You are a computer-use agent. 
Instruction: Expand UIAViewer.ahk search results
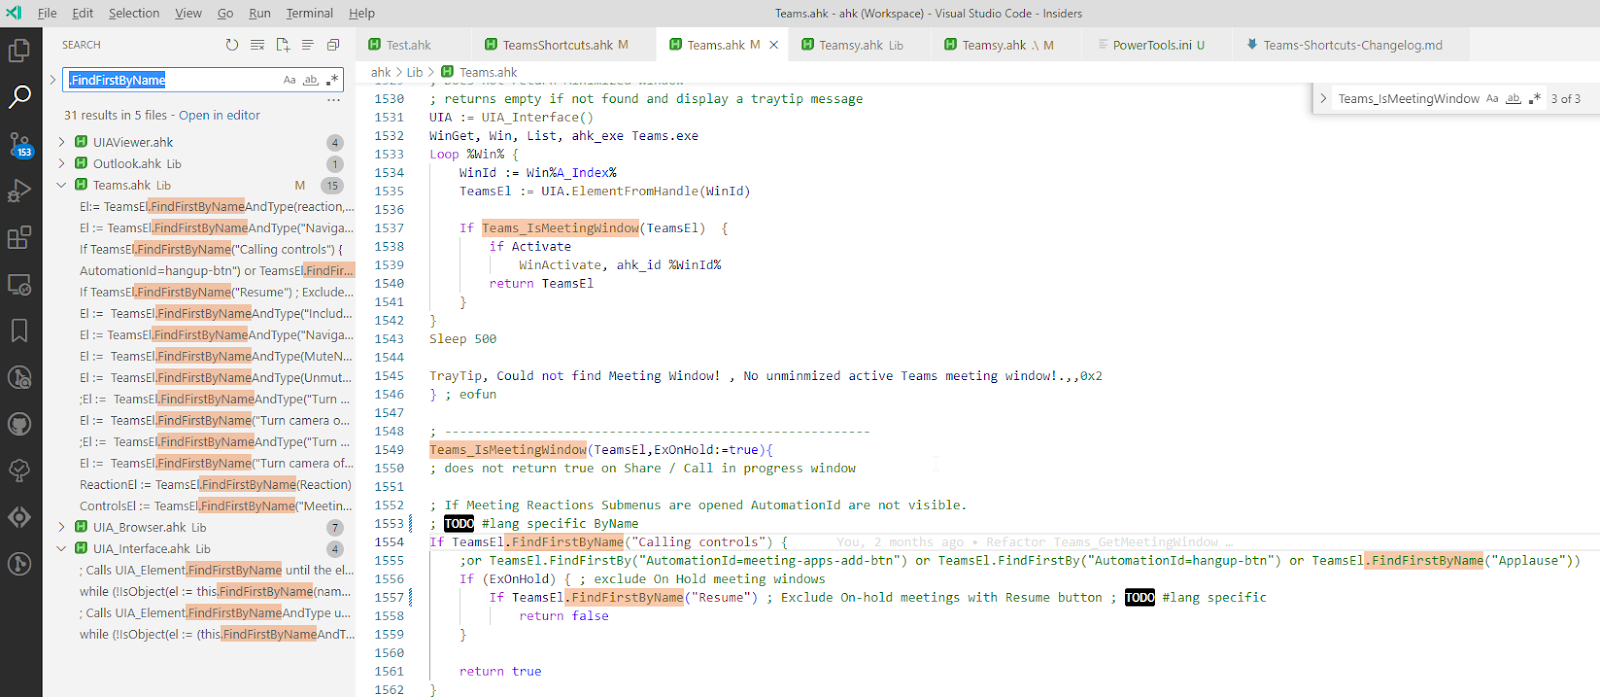pos(61,142)
